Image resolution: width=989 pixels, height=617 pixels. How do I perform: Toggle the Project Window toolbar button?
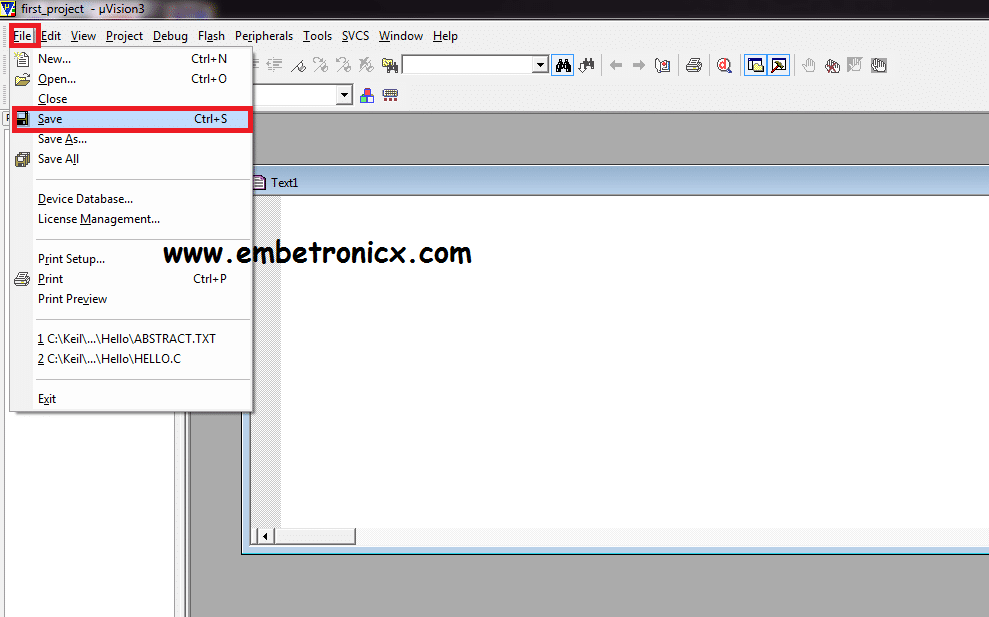point(755,65)
